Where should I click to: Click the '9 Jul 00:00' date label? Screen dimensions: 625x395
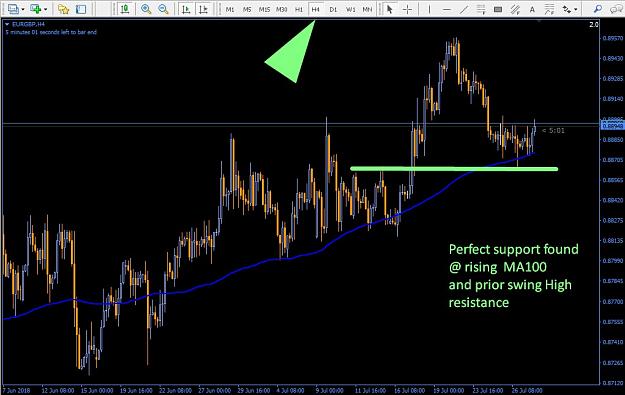point(330,391)
